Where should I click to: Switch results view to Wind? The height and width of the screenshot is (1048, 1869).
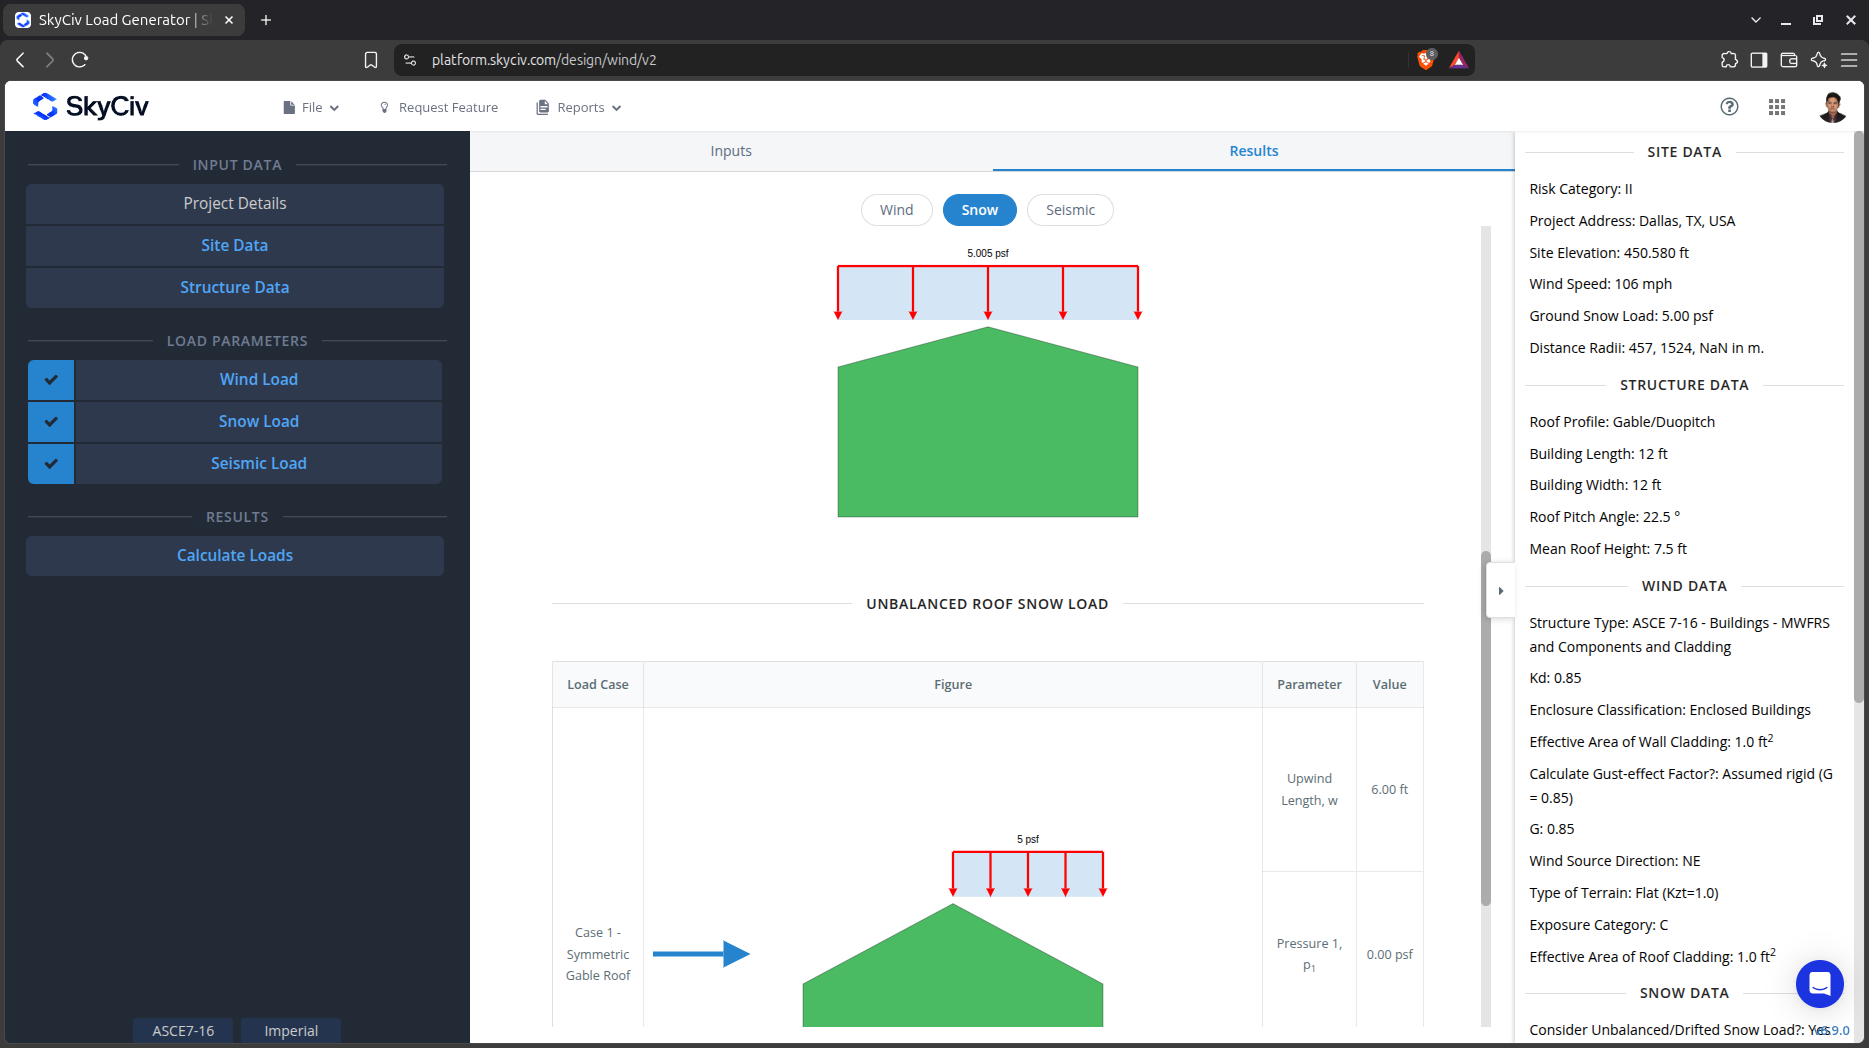897,210
